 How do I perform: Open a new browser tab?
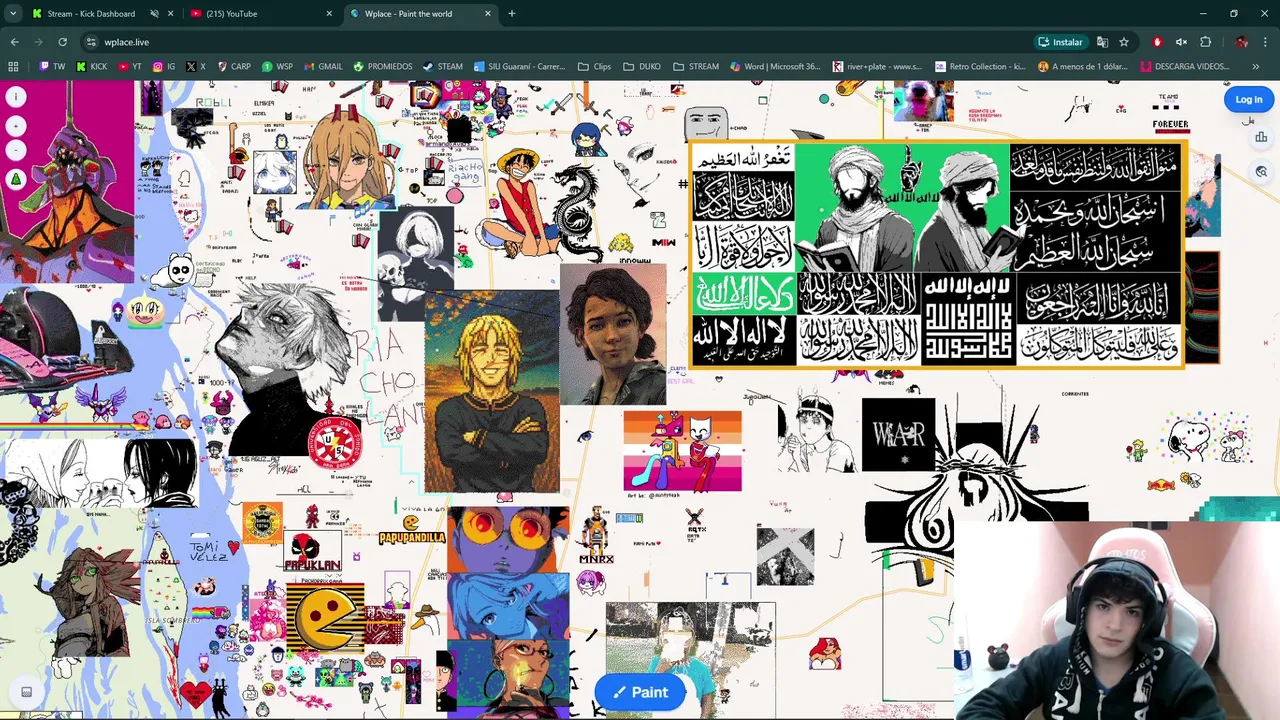click(x=511, y=14)
